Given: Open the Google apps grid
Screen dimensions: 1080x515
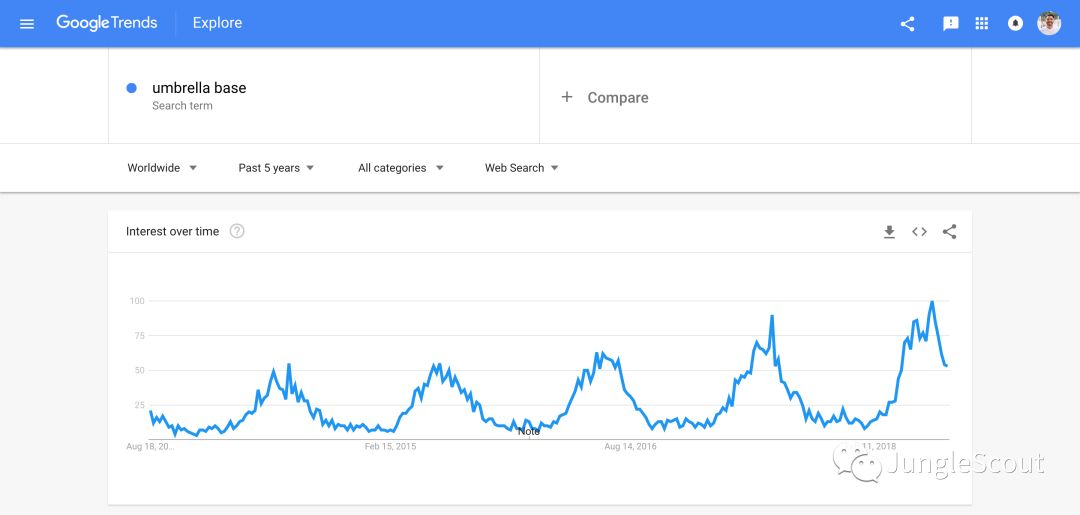Looking at the screenshot, I should 982,24.
